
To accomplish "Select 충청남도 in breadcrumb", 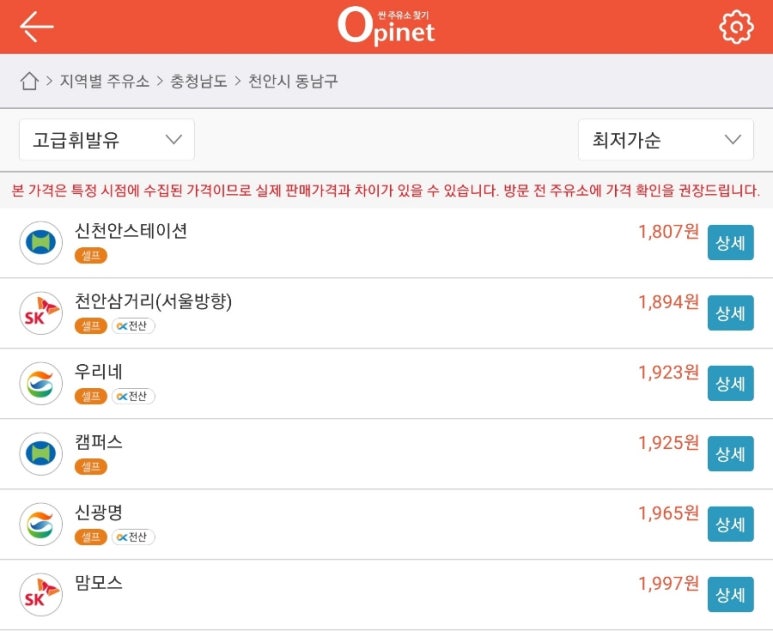I will point(198,81).
